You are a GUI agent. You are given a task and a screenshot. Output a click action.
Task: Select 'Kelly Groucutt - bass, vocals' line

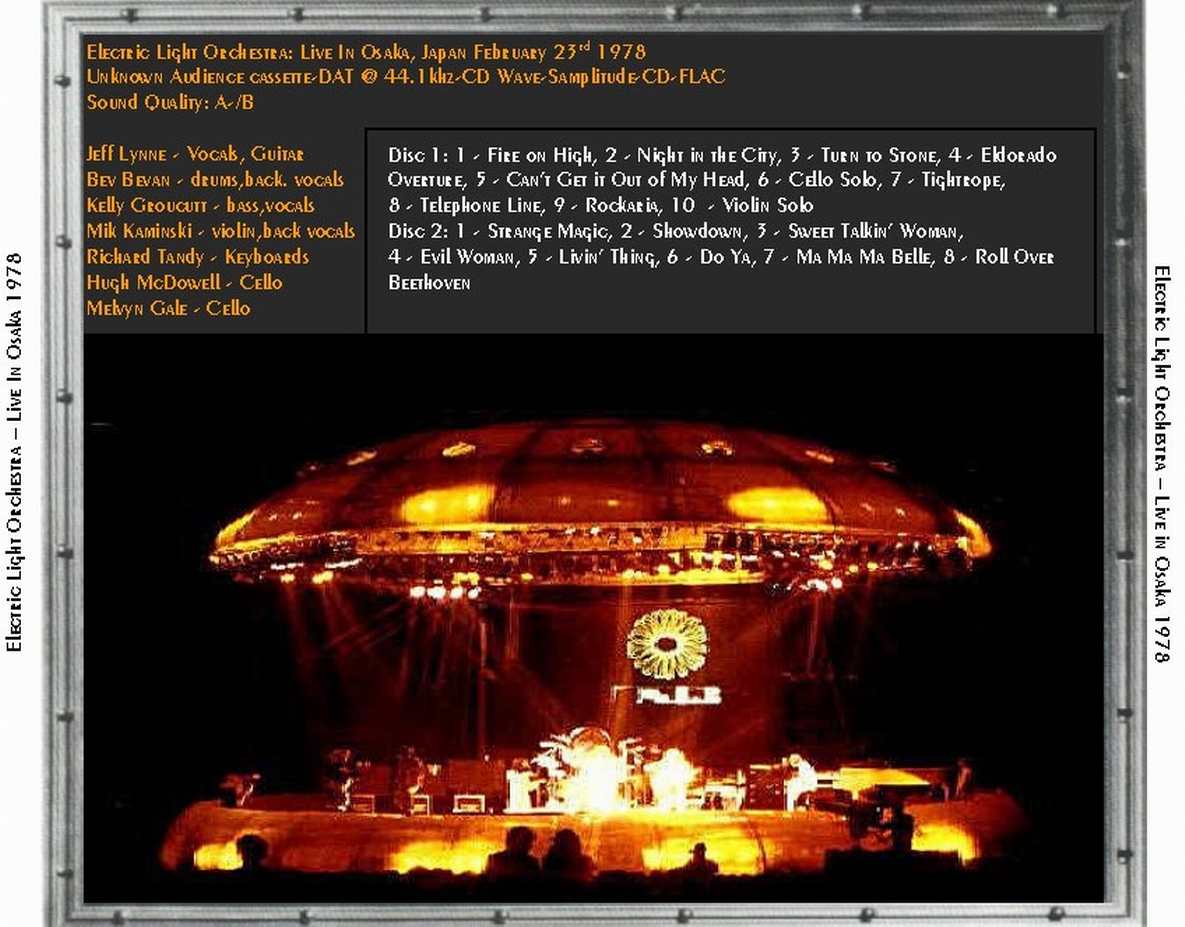click(200, 205)
